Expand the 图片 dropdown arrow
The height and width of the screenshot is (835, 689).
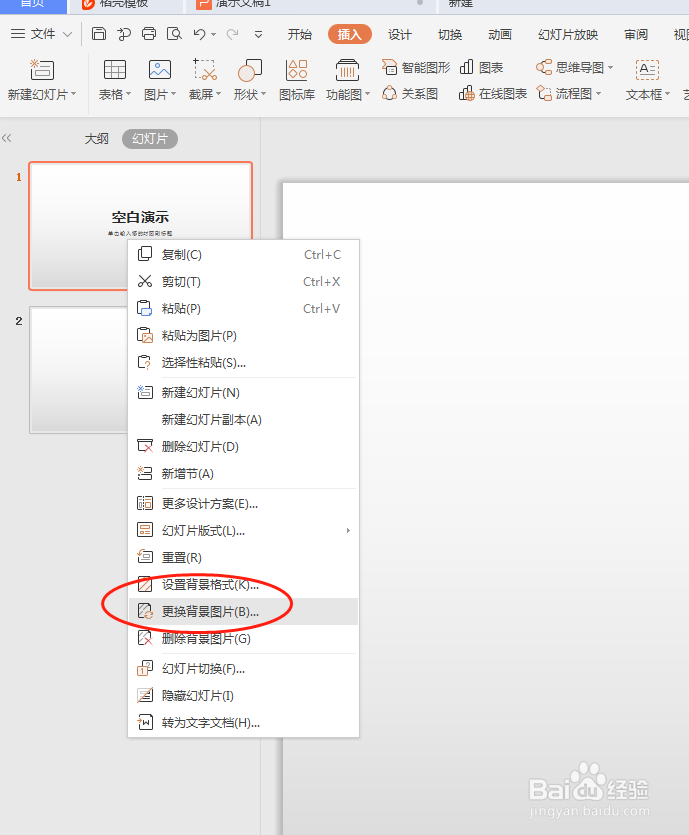[x=174, y=94]
